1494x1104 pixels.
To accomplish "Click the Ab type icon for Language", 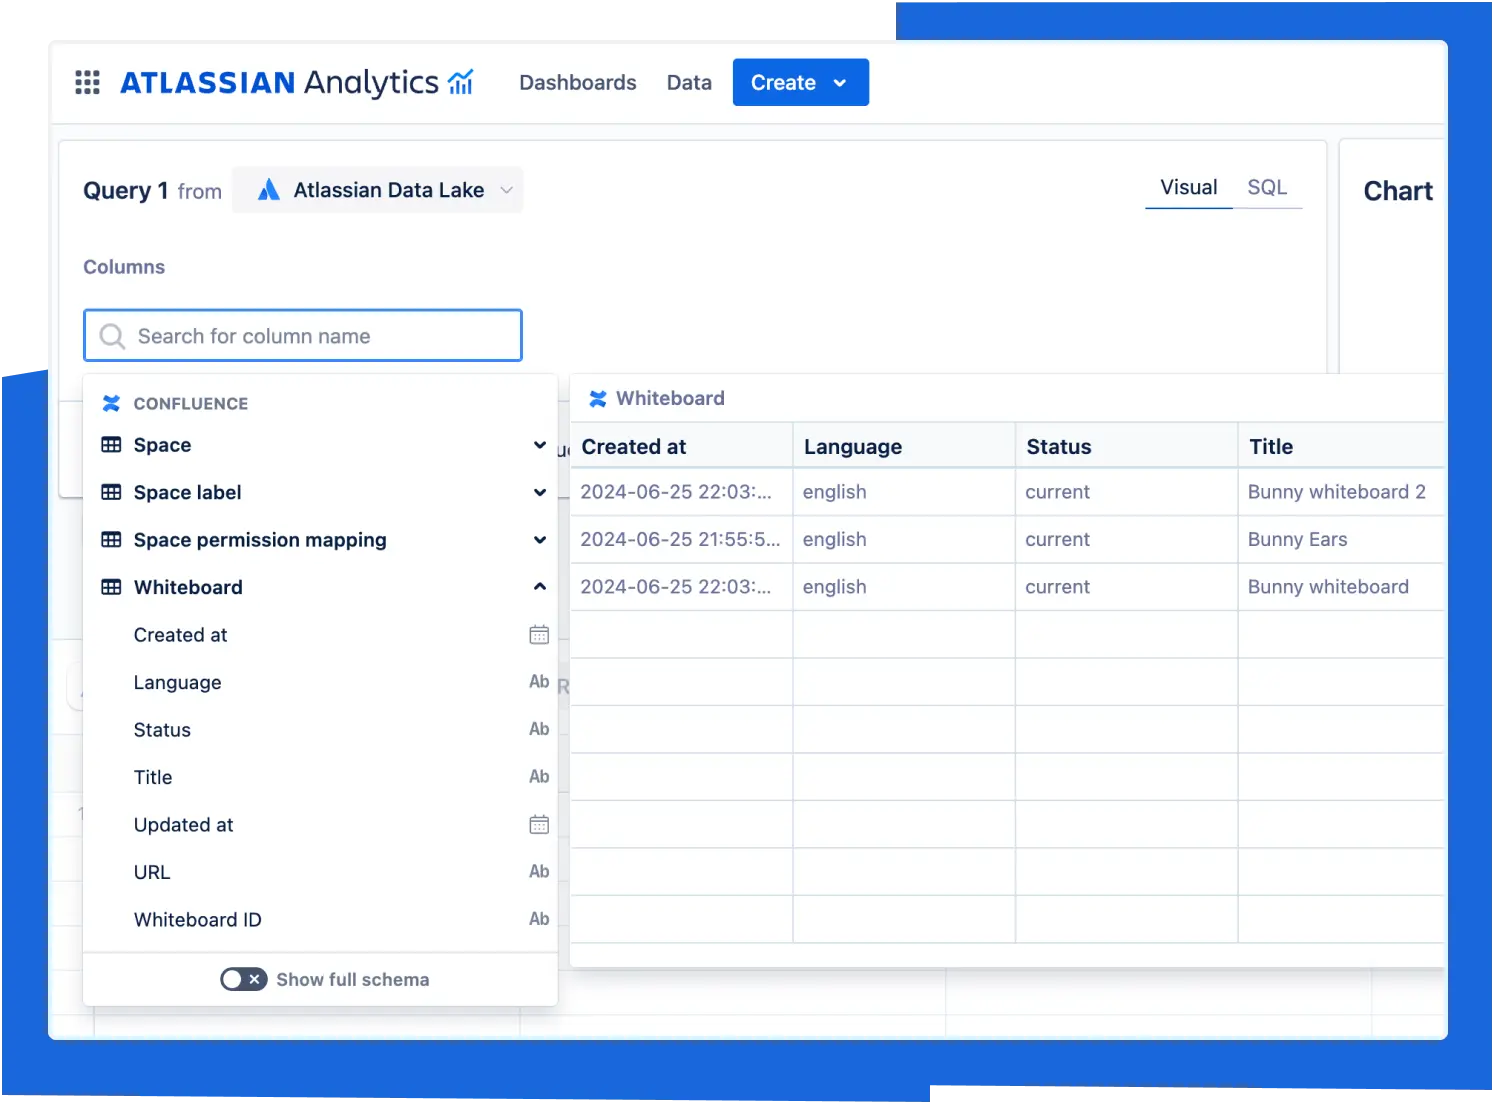I will 539,682.
